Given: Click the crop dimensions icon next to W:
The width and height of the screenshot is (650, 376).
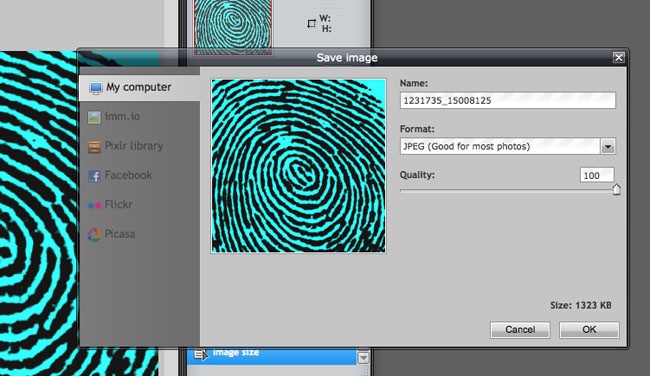Looking at the screenshot, I should pyautogui.click(x=311, y=24).
